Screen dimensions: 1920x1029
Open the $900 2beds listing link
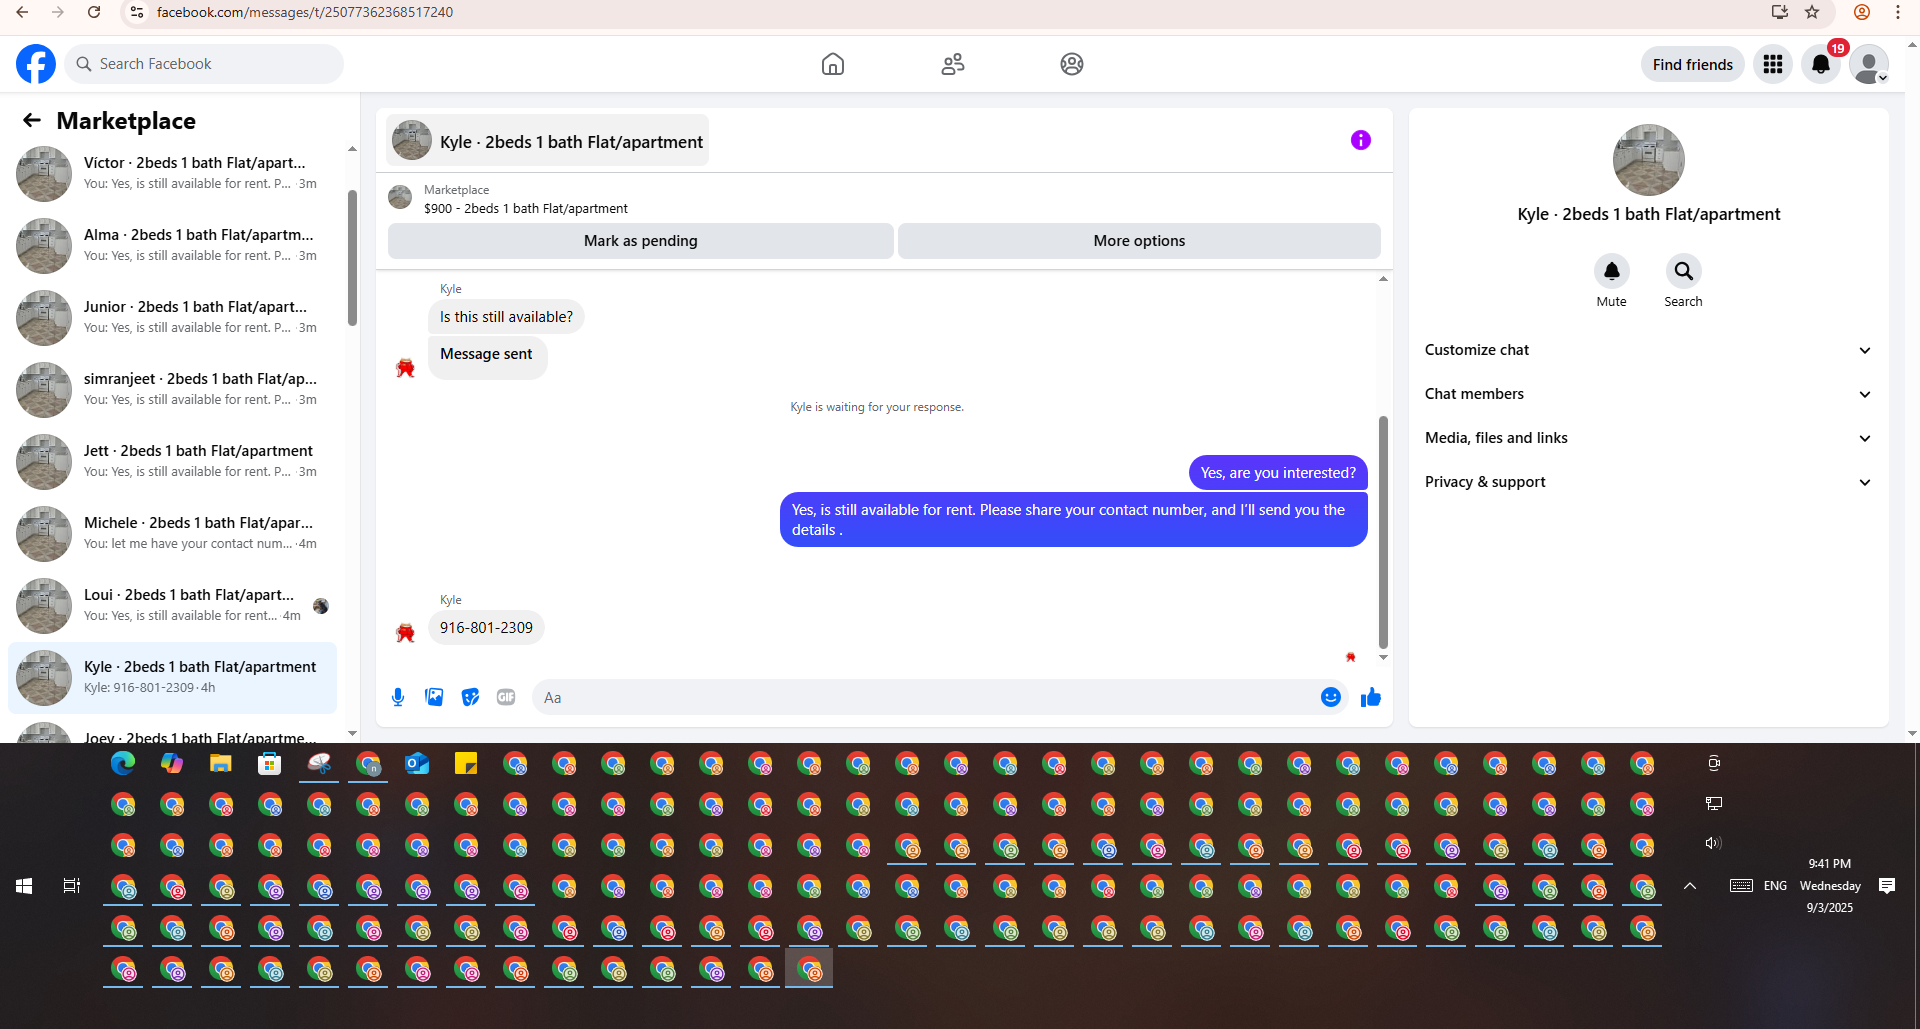pos(526,208)
